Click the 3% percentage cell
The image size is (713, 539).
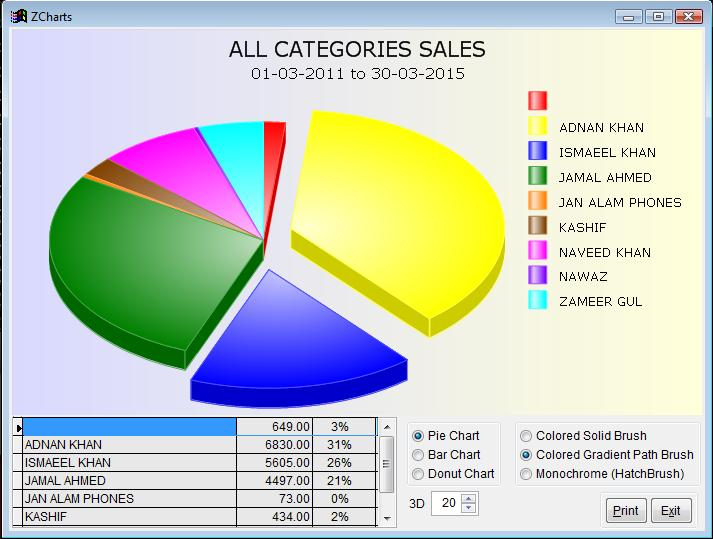click(x=345, y=427)
